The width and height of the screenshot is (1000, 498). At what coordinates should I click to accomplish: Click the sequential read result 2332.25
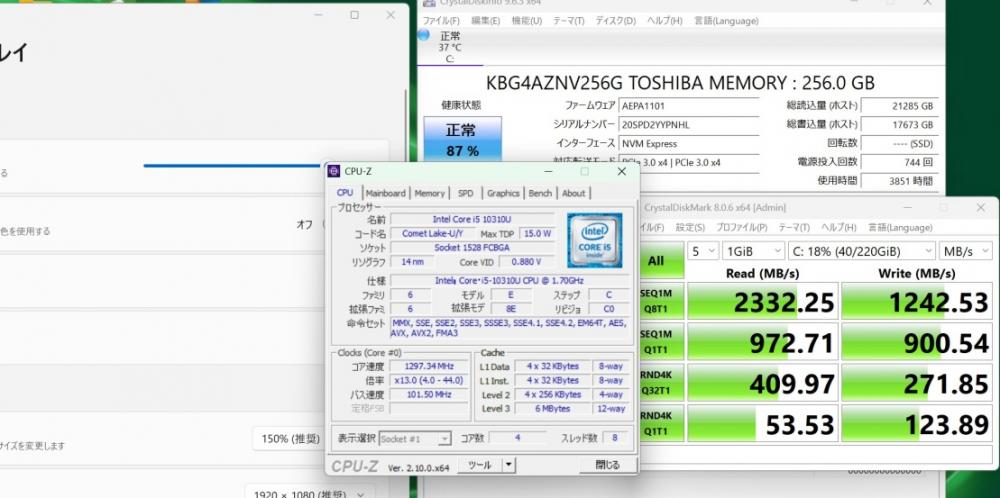(763, 301)
